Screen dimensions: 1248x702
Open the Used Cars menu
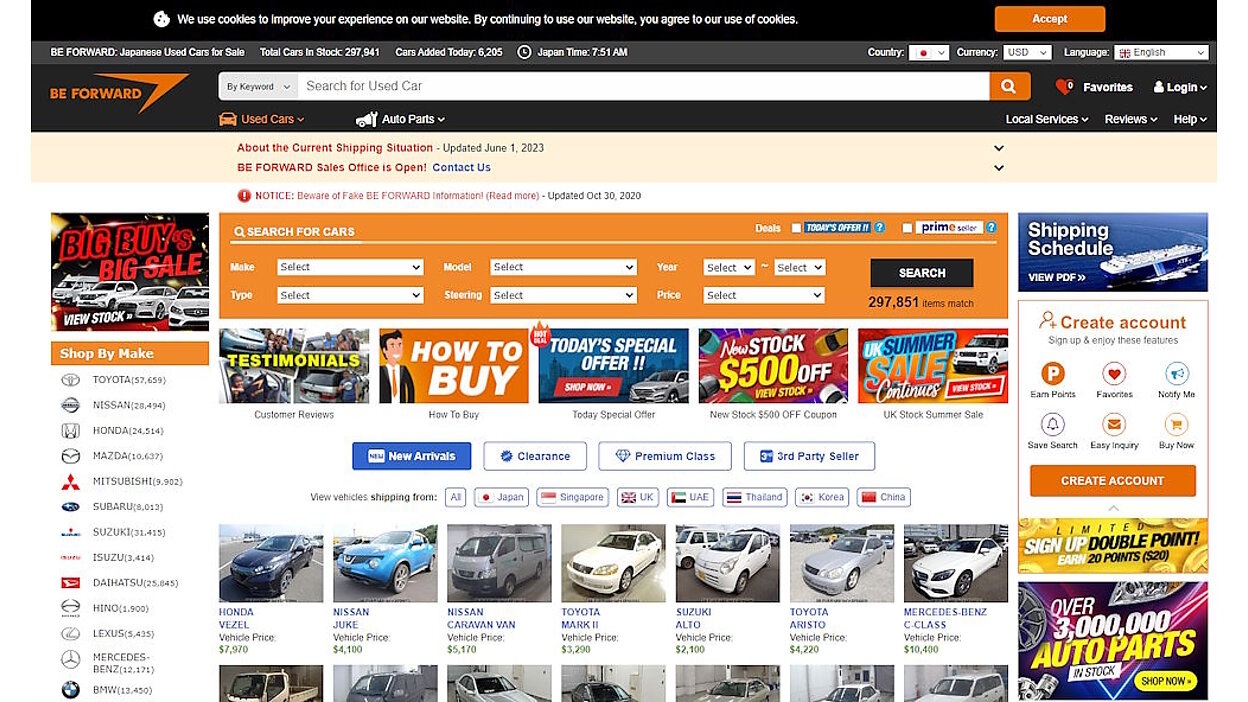pyautogui.click(x=262, y=119)
